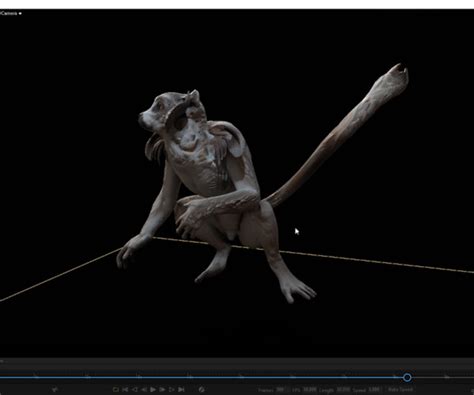Play the animation
474x395 pixels.
point(153,389)
